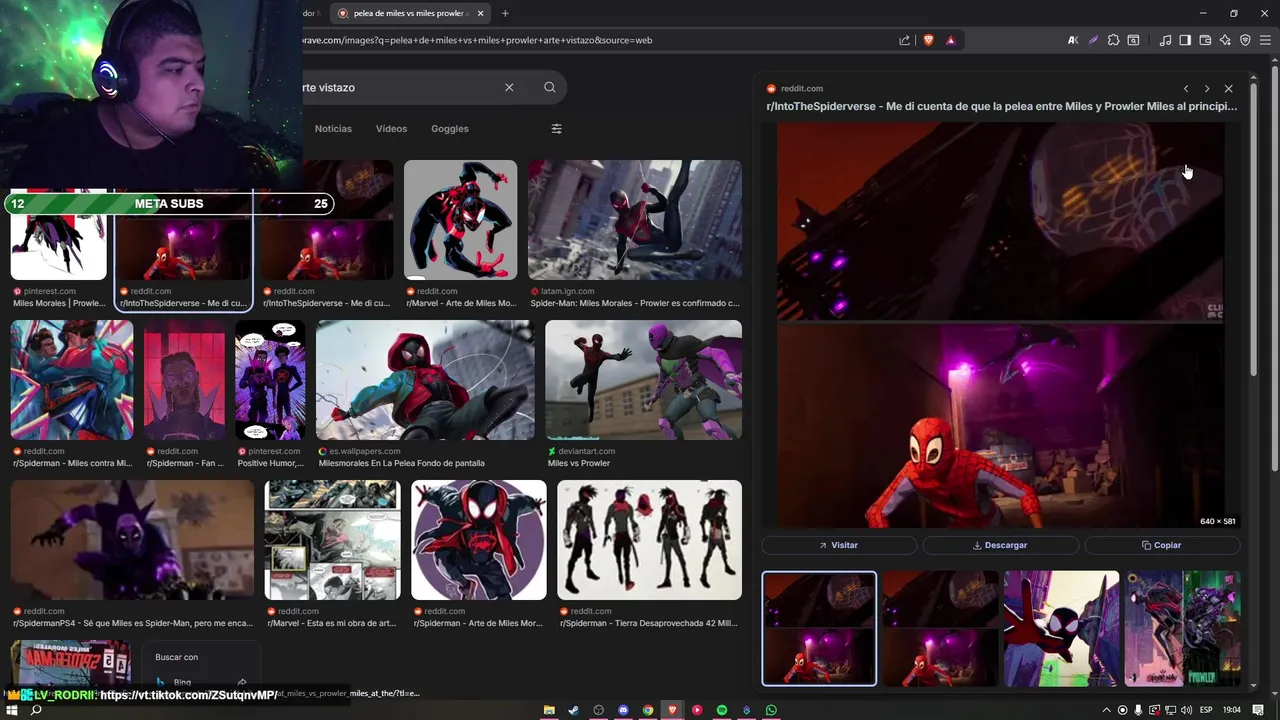This screenshot has width=1280, height=720.
Task: Open the image search filters icon
Action: (x=556, y=128)
